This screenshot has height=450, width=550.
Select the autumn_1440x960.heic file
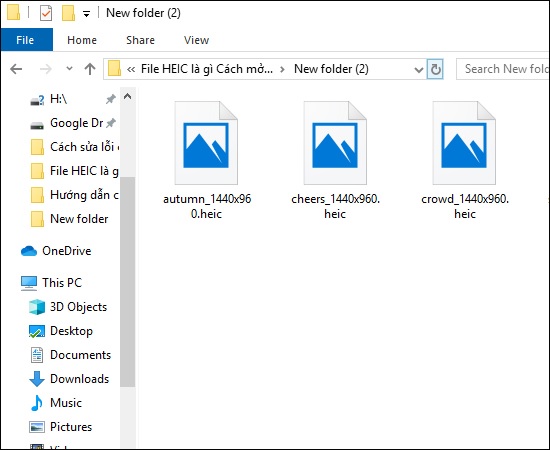pyautogui.click(x=207, y=161)
